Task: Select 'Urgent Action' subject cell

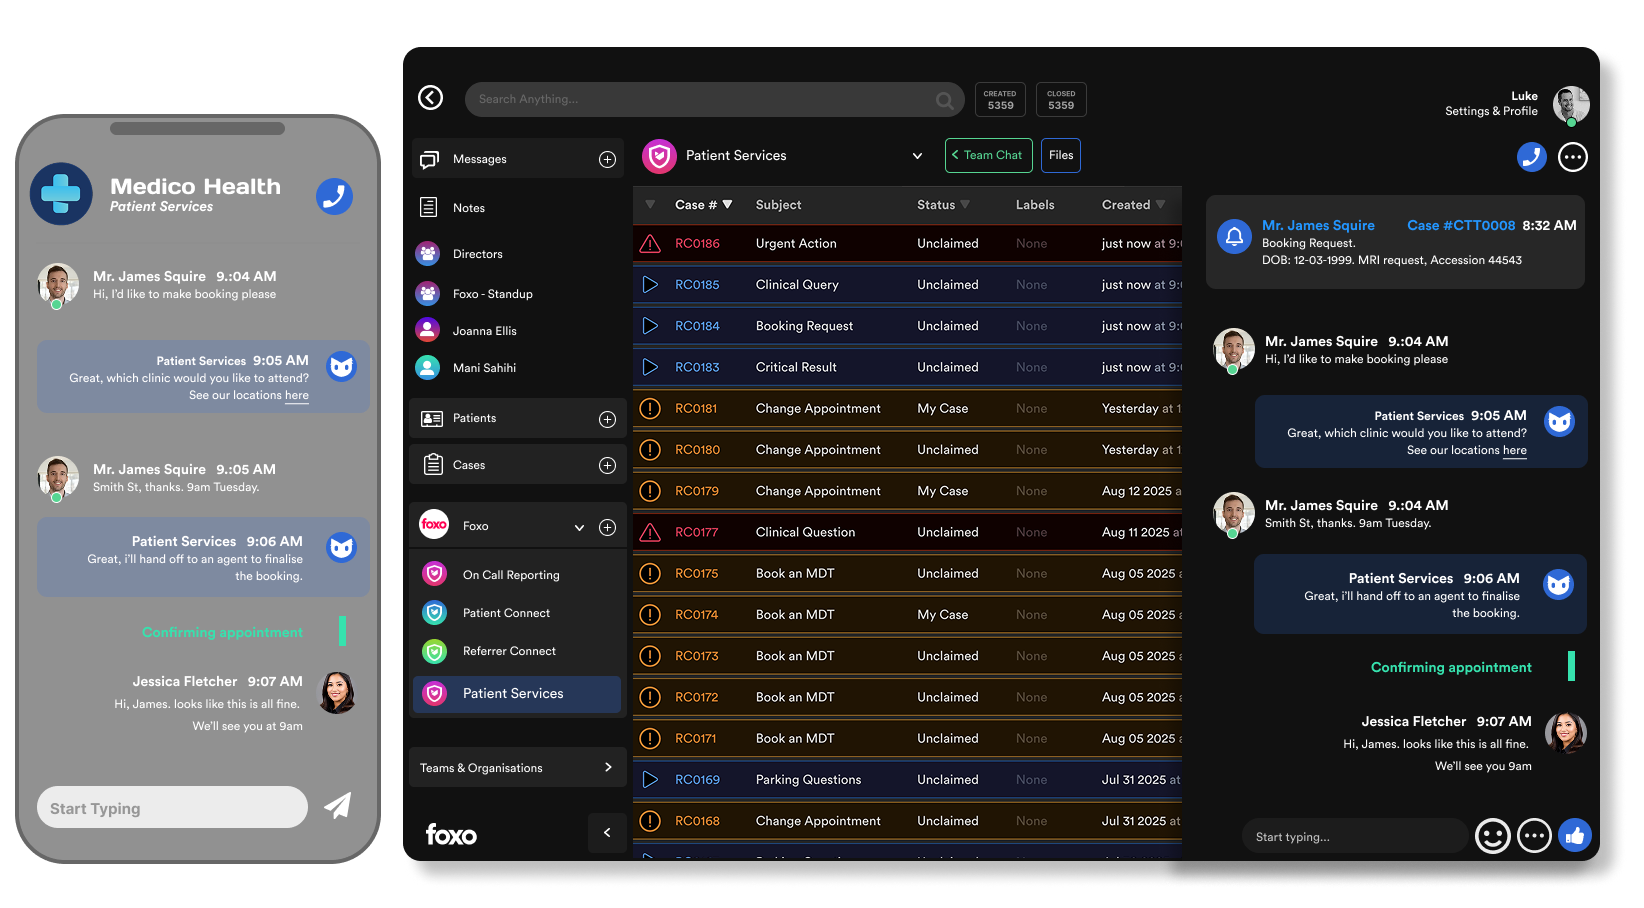Action: click(796, 244)
